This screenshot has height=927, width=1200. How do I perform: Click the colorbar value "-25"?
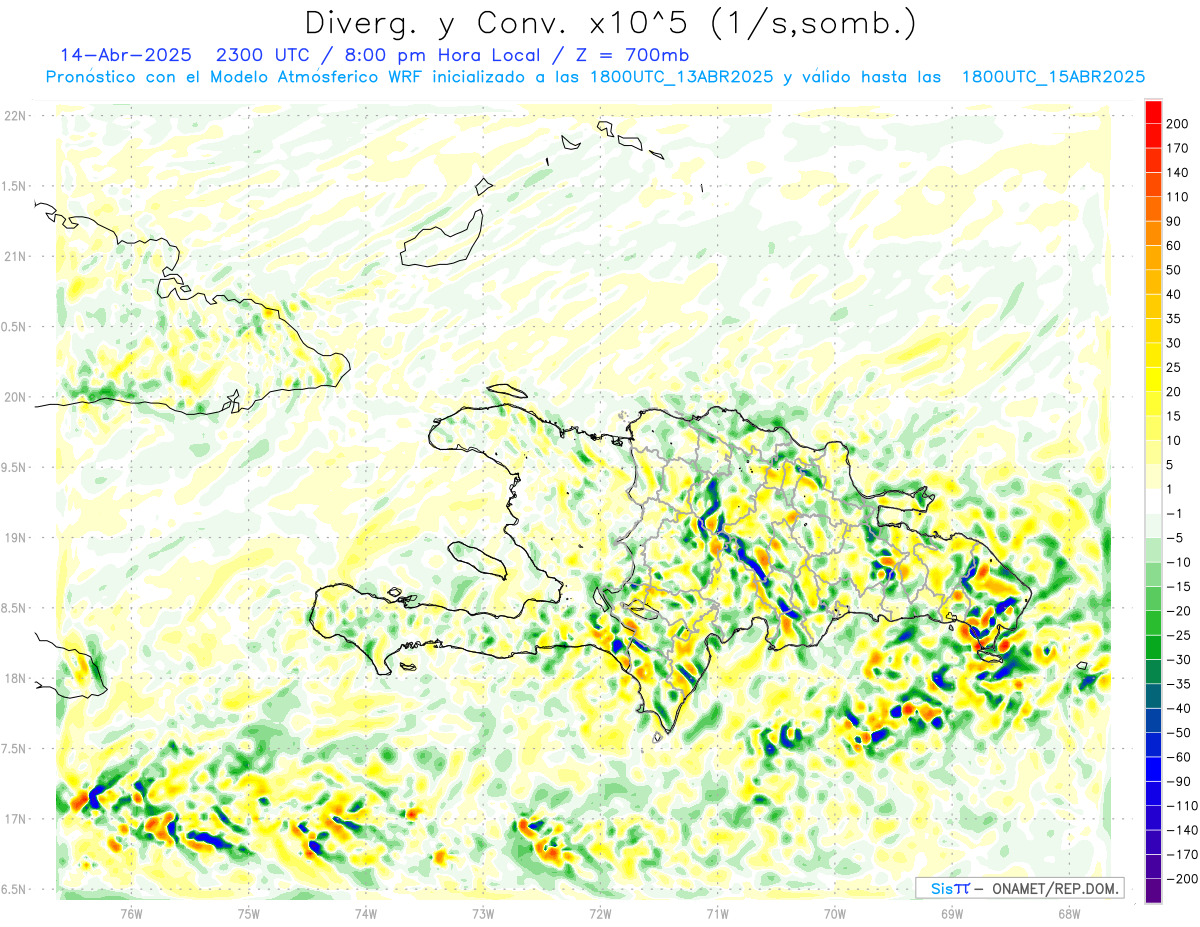(x=1179, y=635)
